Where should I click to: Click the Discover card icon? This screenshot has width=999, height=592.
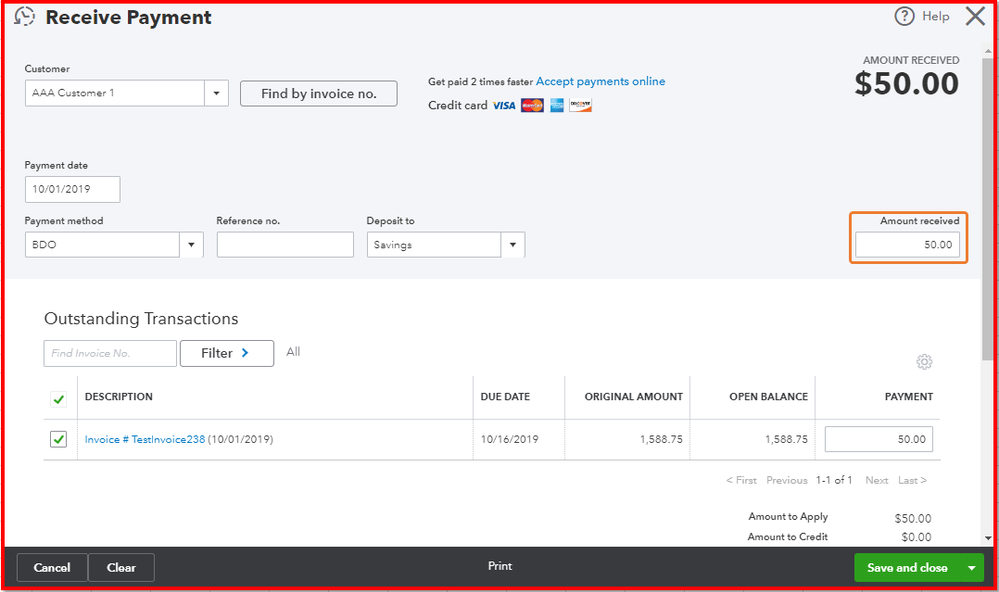(x=580, y=105)
